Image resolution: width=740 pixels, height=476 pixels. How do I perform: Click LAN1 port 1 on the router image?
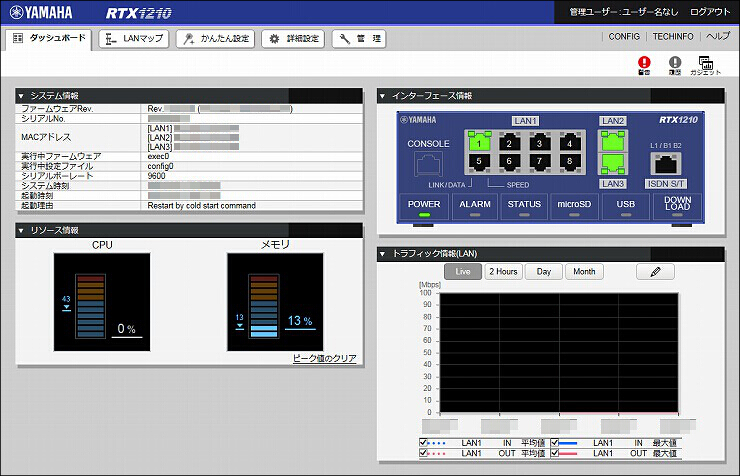(x=479, y=142)
